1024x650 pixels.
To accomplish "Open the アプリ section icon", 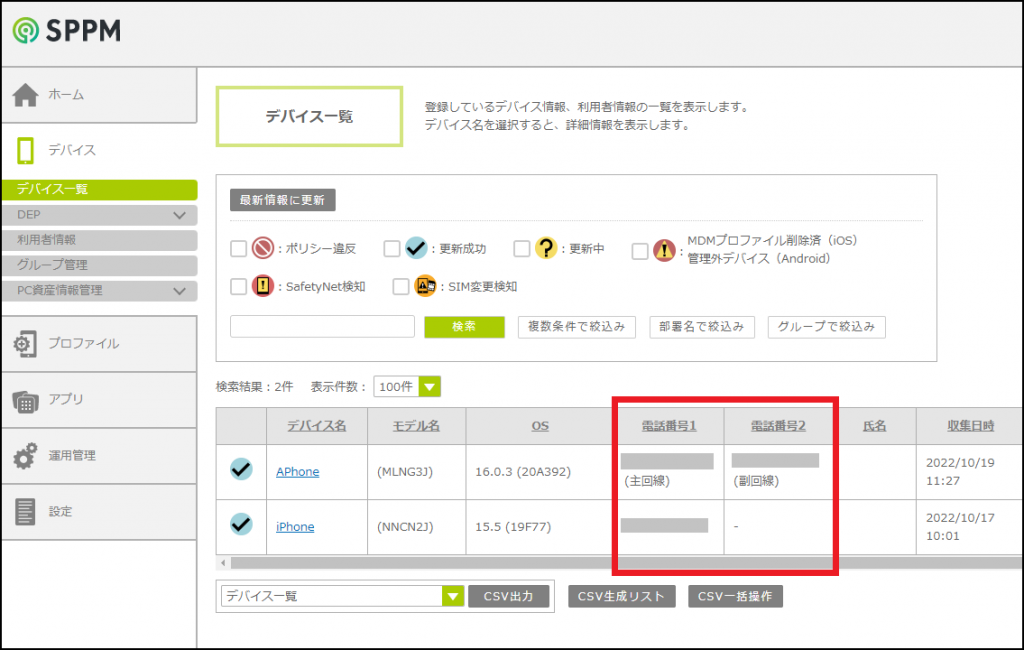I will [26, 400].
